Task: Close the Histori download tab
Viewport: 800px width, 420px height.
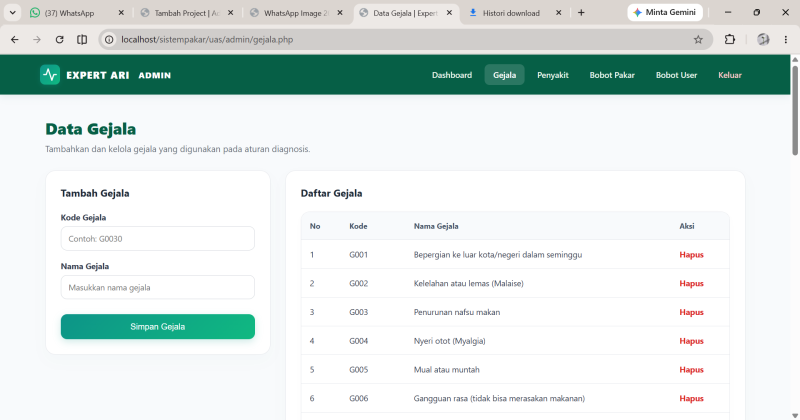Action: pyautogui.click(x=559, y=13)
